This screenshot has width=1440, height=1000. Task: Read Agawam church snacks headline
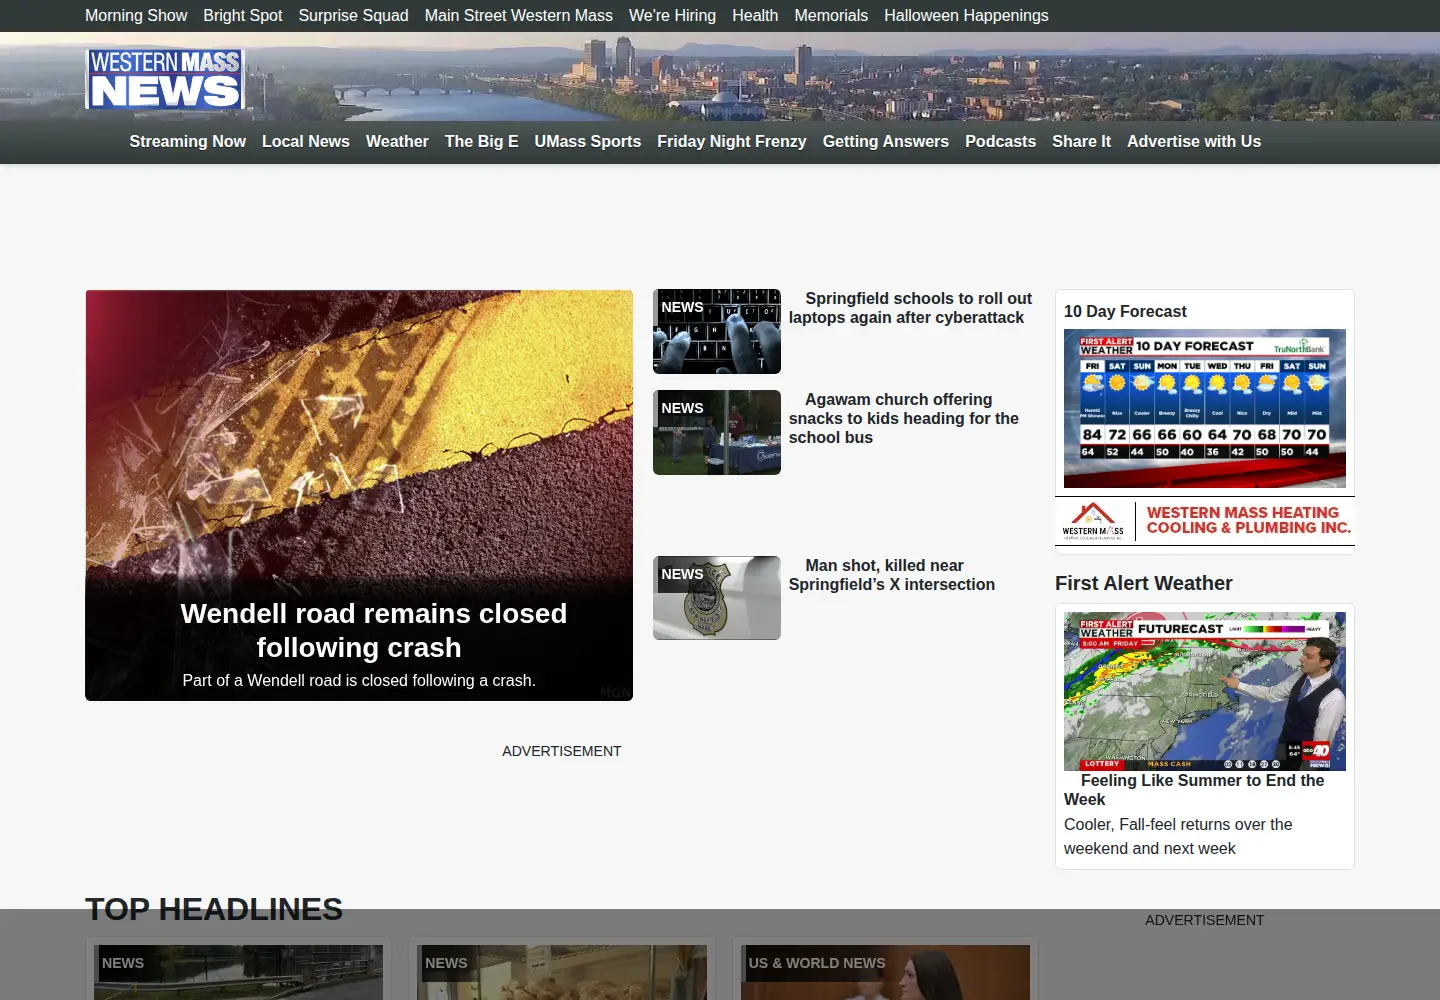(904, 418)
